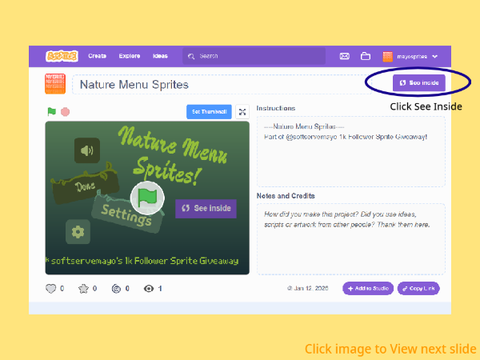Open the Explore menu item
Image resolution: width=480 pixels, height=360 pixels.
129,56
